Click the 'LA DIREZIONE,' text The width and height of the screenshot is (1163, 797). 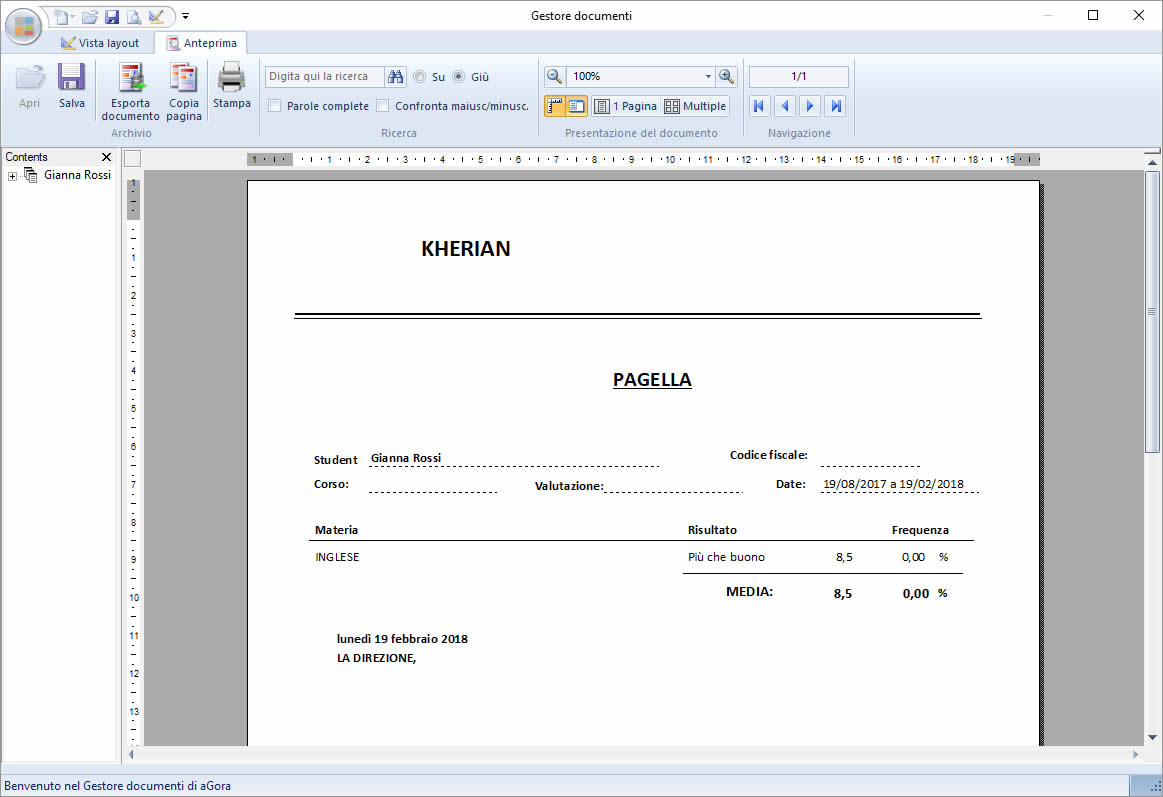pos(376,658)
